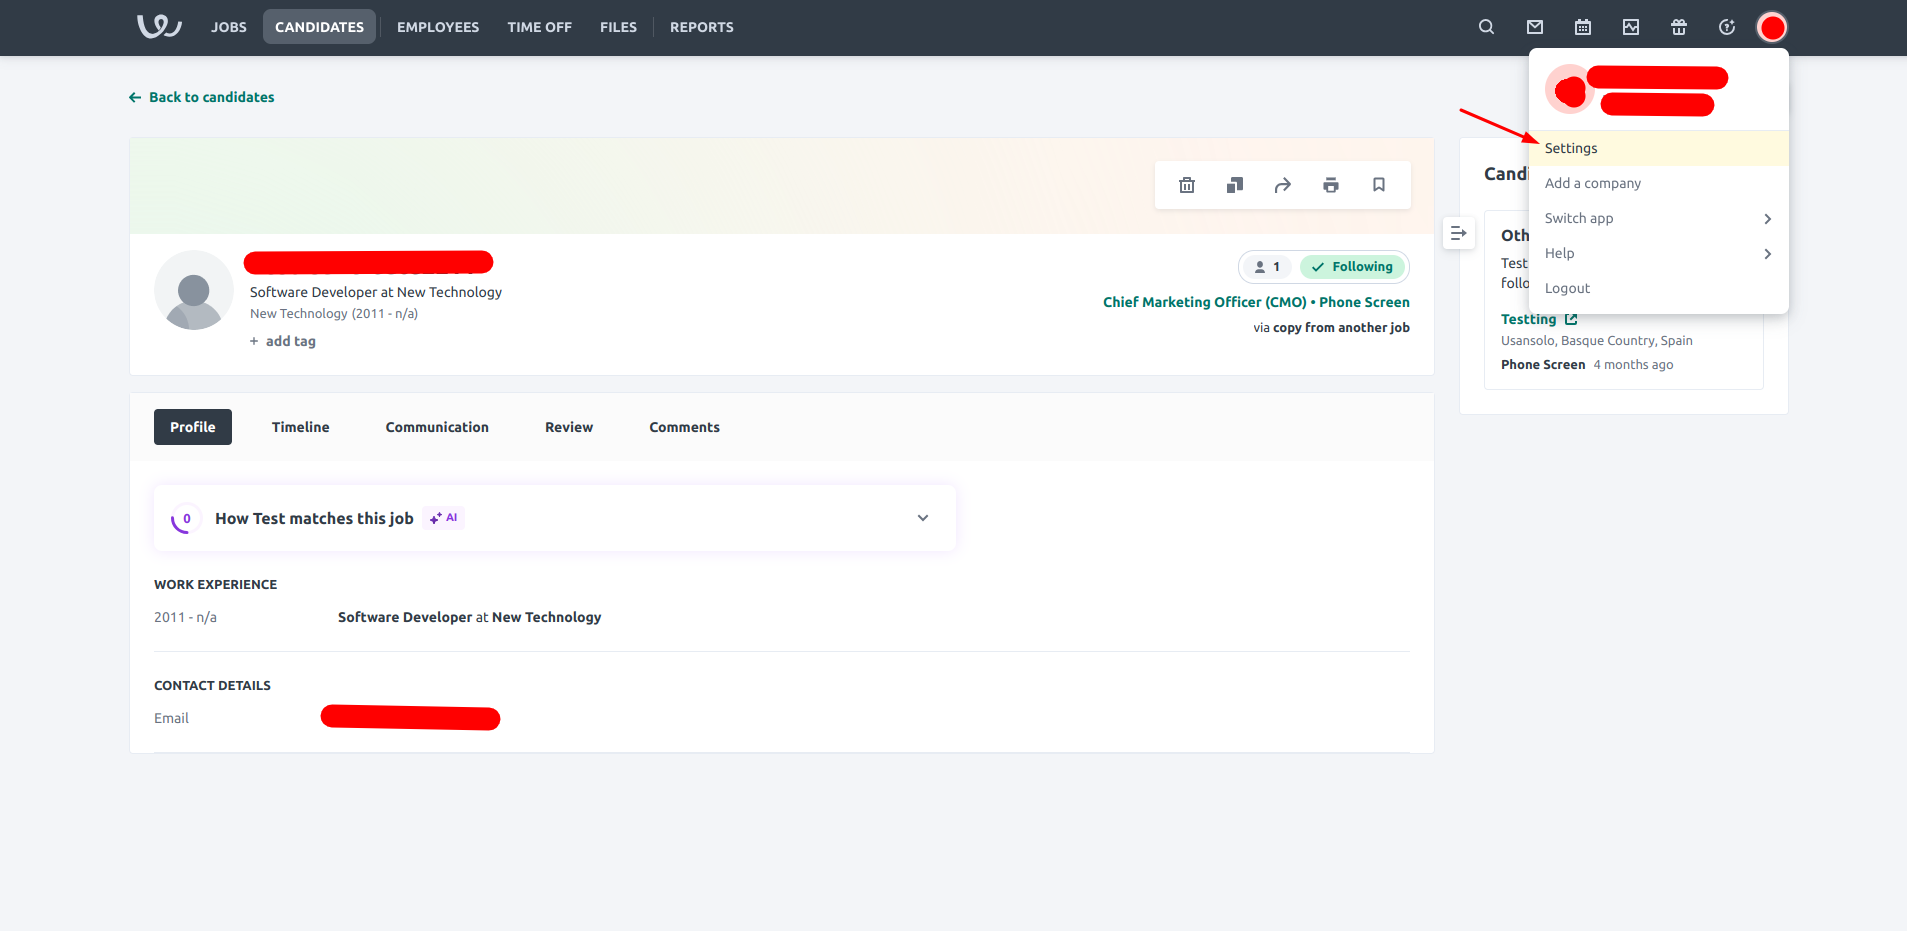The height and width of the screenshot is (931, 1907).
Task: Expand How Test matches this job
Action: tap(923, 518)
